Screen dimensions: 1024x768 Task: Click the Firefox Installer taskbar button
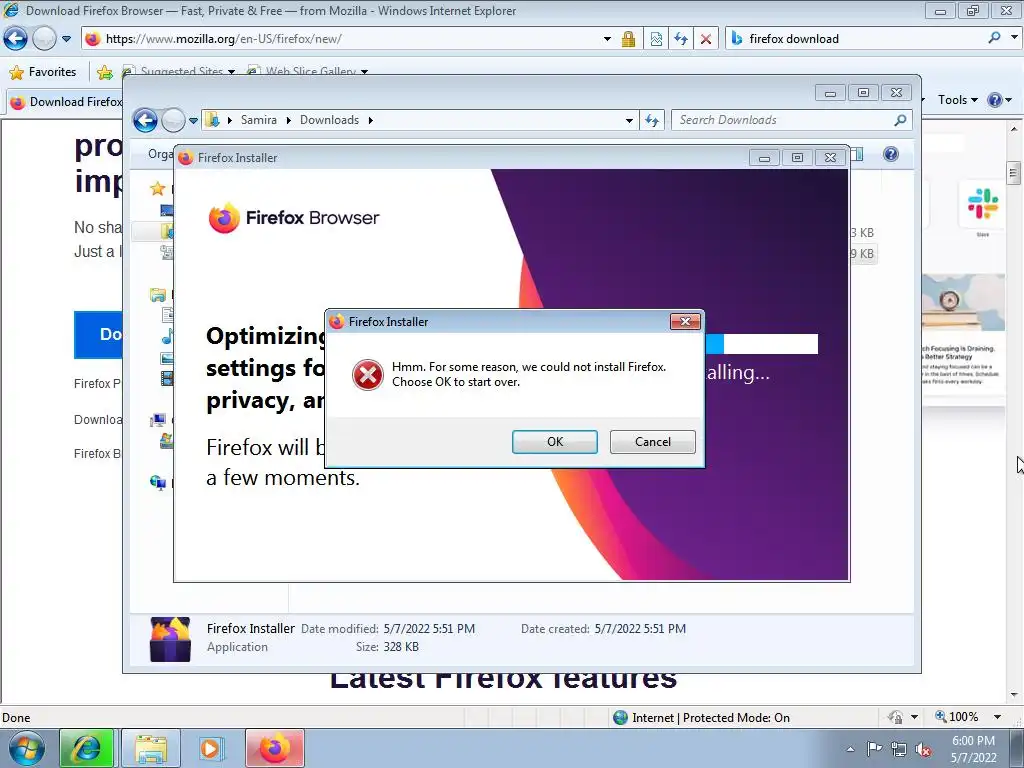(x=274, y=748)
